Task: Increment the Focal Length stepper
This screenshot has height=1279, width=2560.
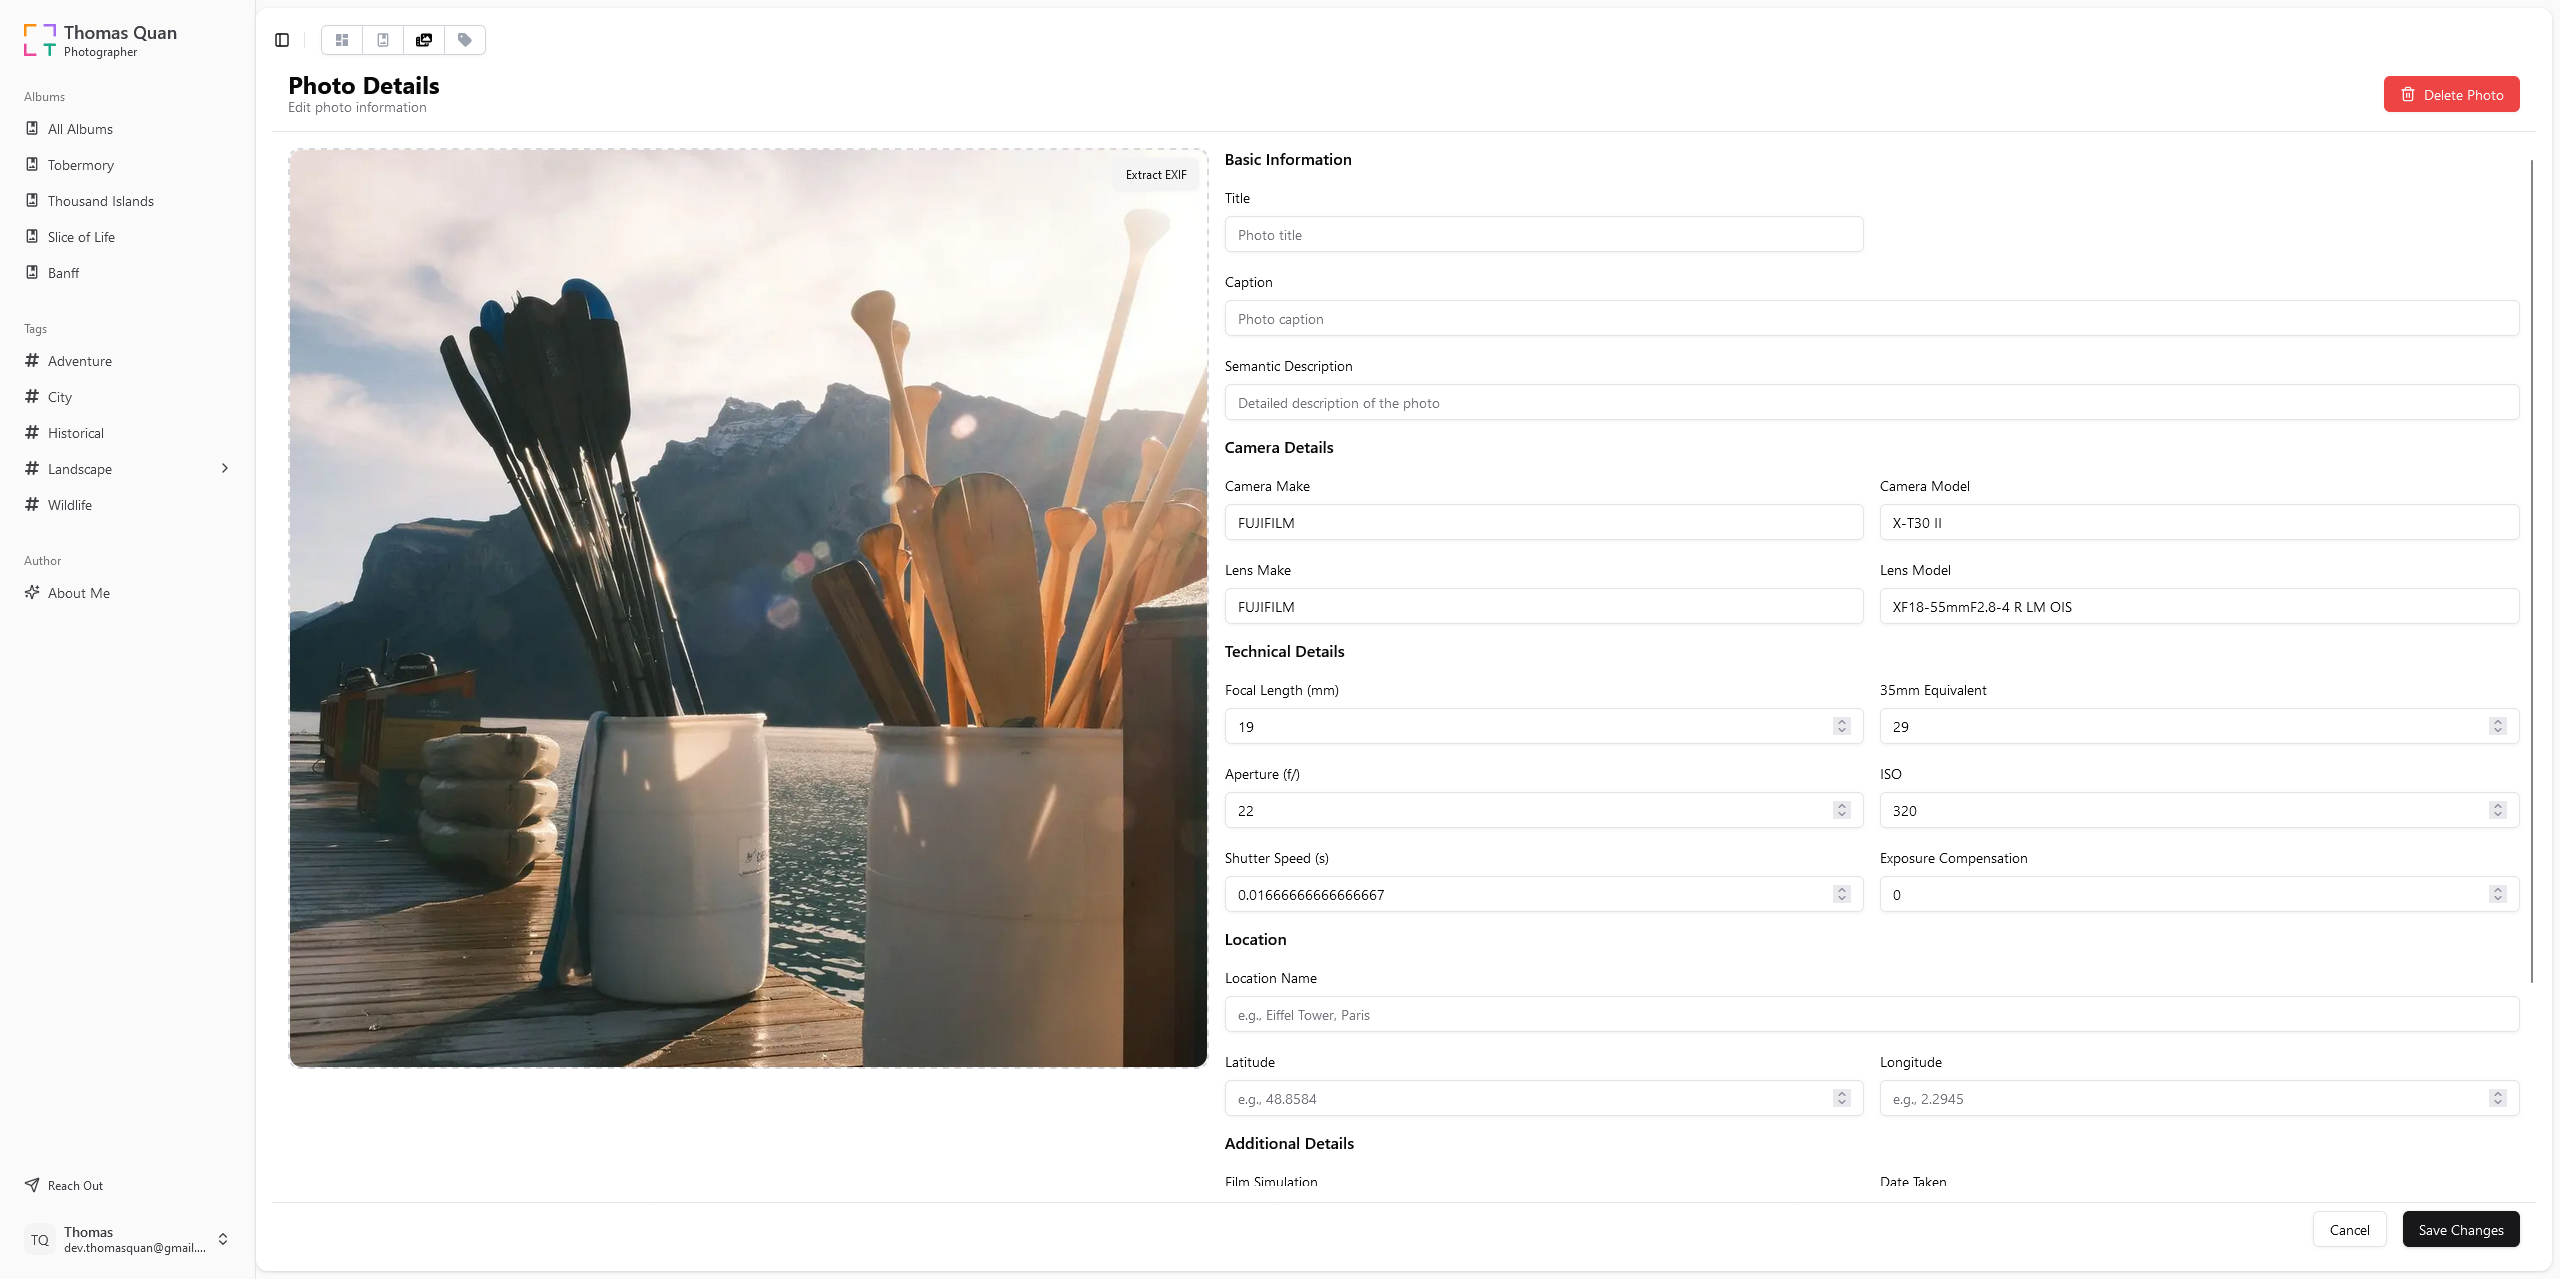Action: pos(1841,722)
